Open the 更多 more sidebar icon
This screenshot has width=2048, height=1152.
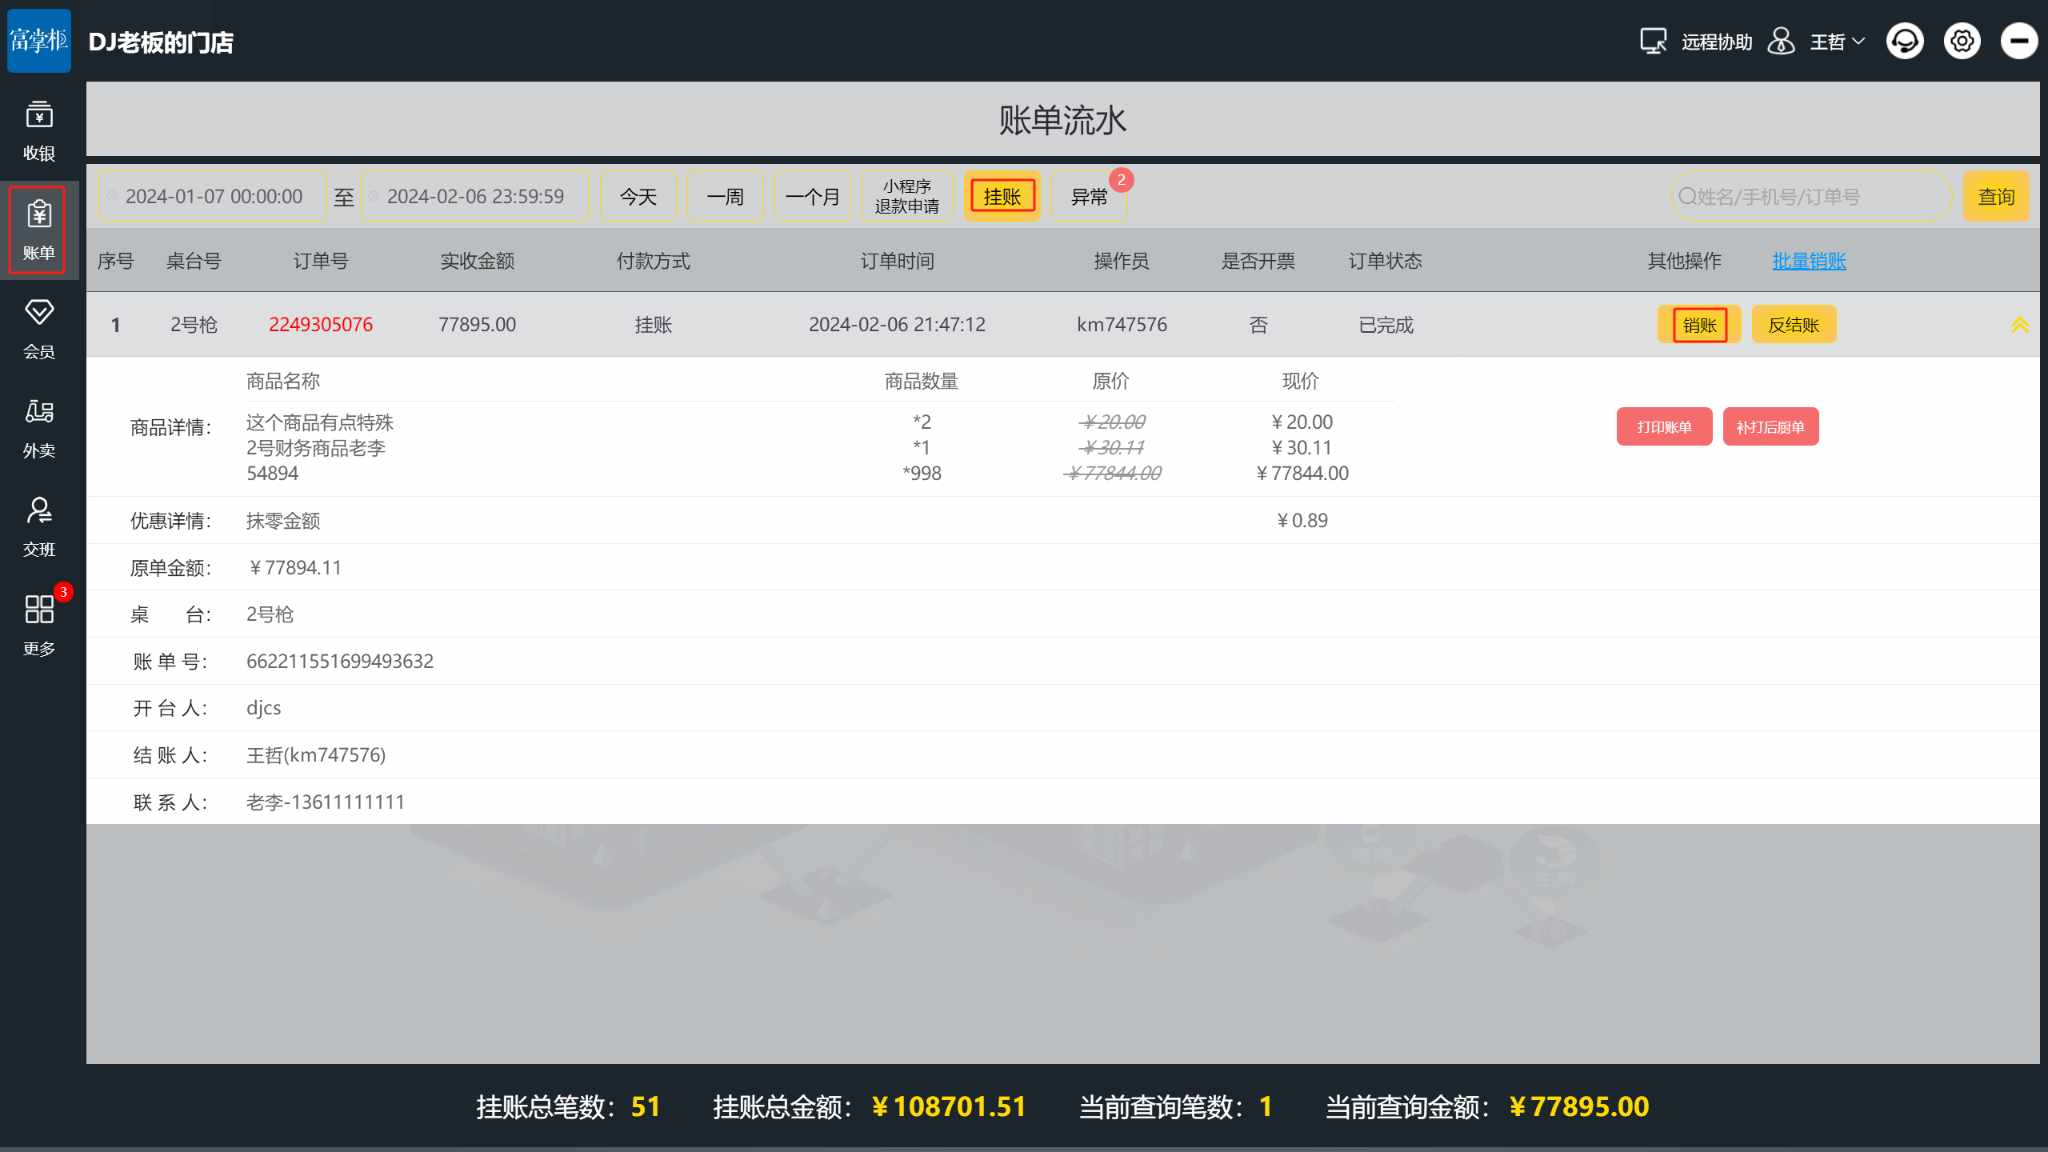39,626
